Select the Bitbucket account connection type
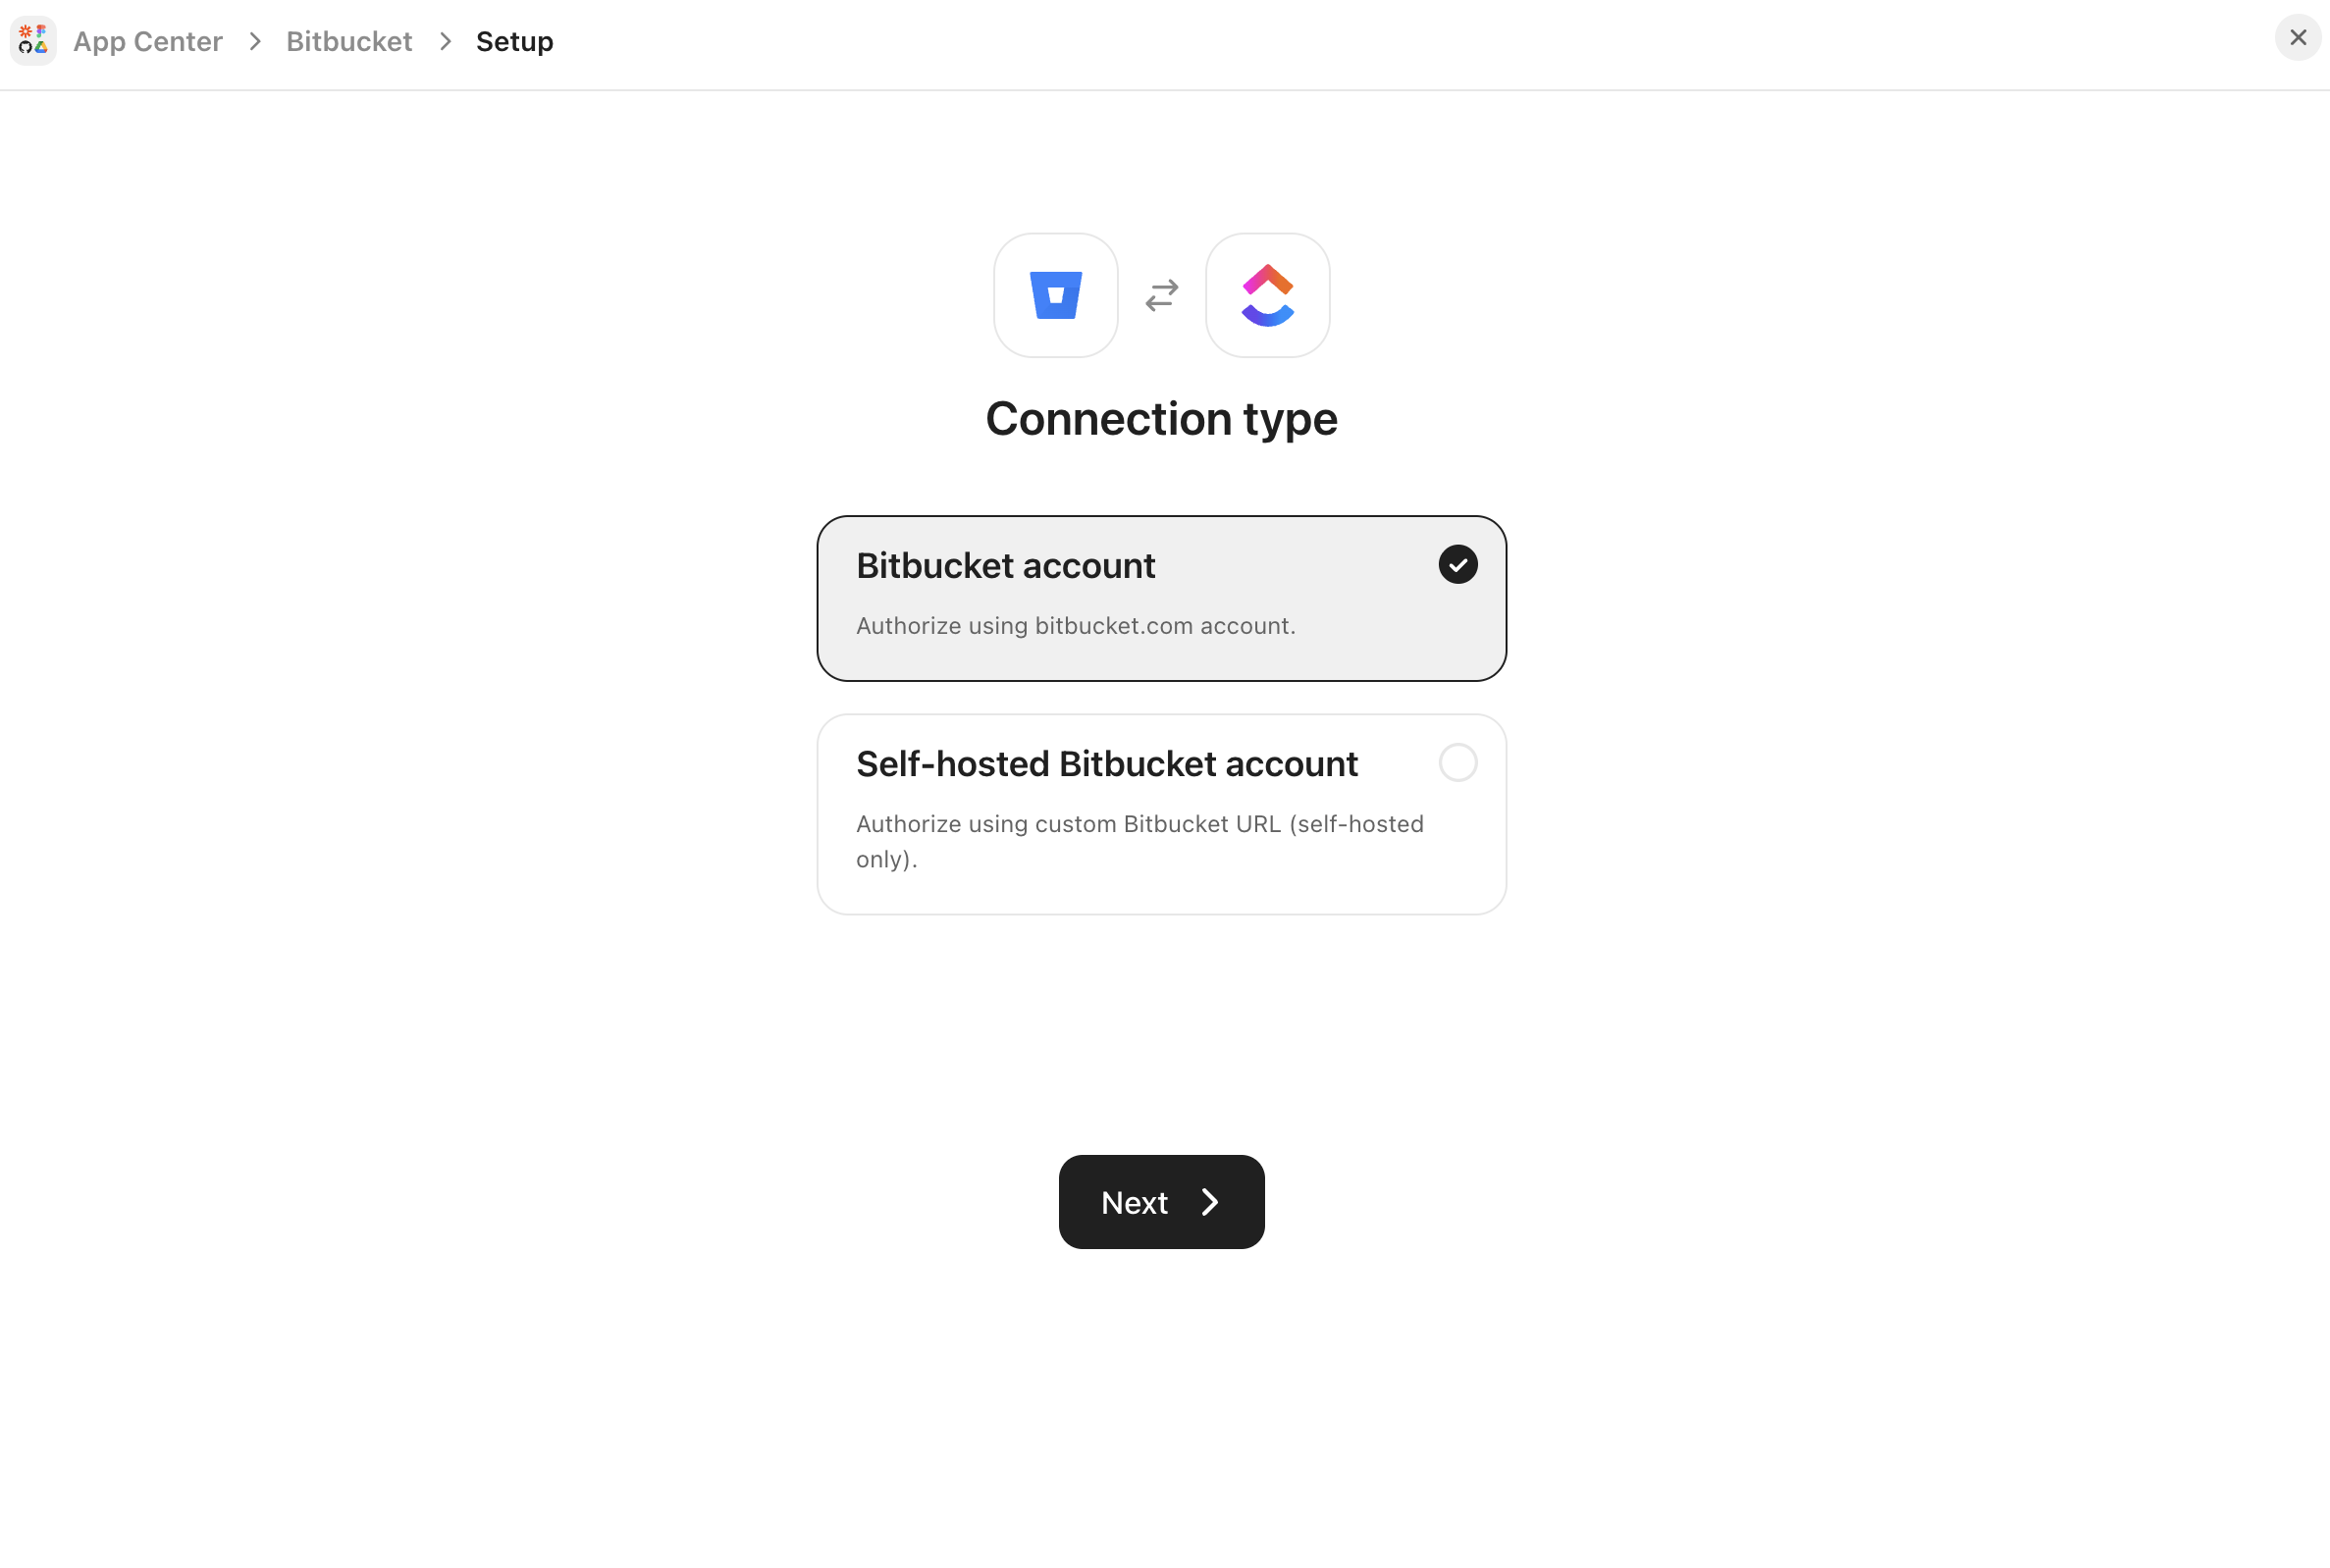The width and height of the screenshot is (2330, 1568). tap(1160, 597)
